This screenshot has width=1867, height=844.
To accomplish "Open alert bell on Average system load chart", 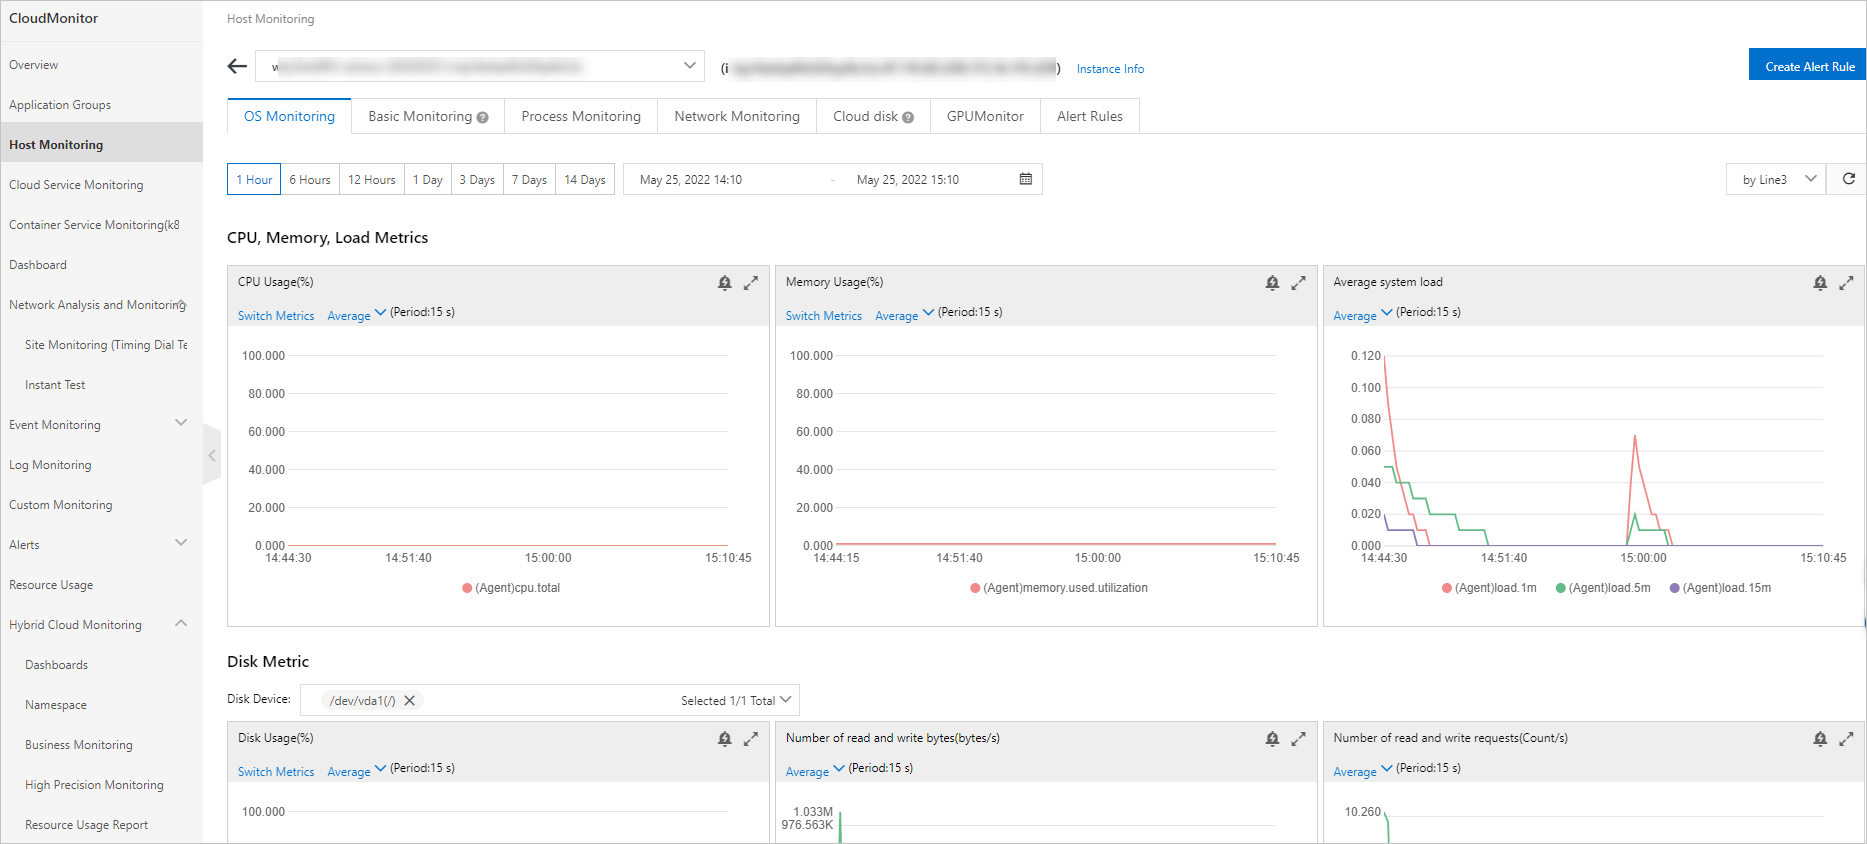I will point(1820,283).
